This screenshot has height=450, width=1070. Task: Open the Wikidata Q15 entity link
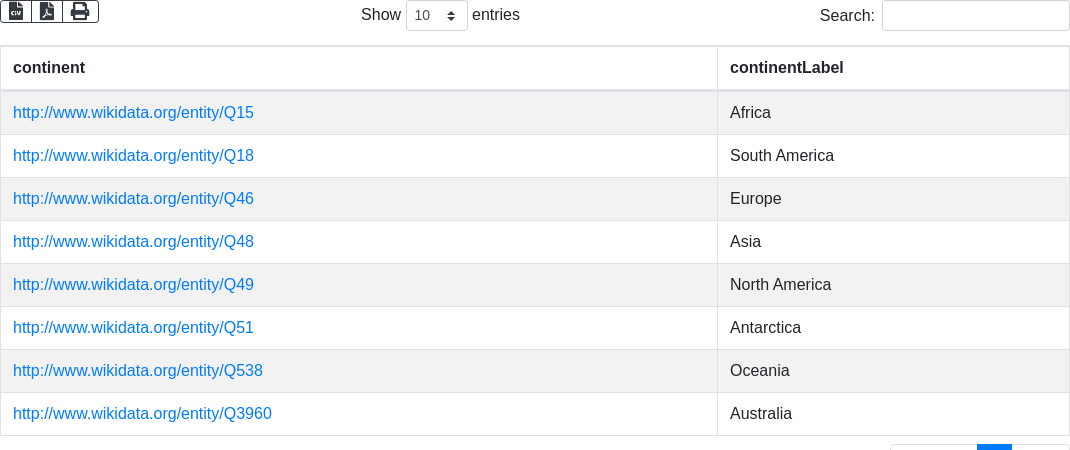coord(133,113)
